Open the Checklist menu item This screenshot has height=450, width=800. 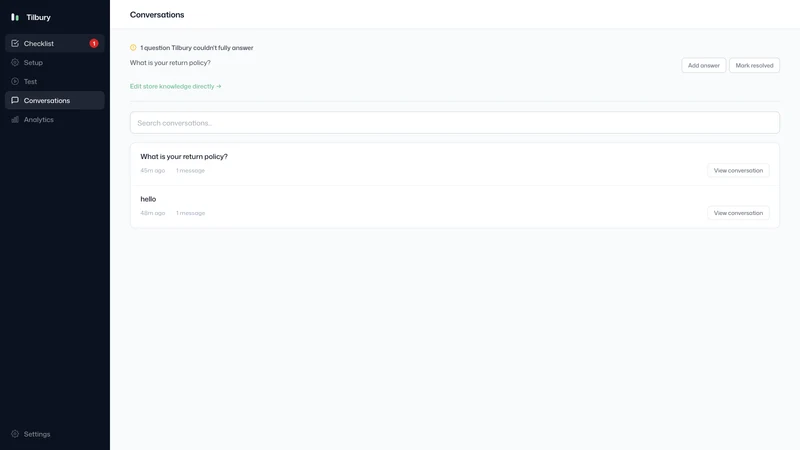[55, 43]
